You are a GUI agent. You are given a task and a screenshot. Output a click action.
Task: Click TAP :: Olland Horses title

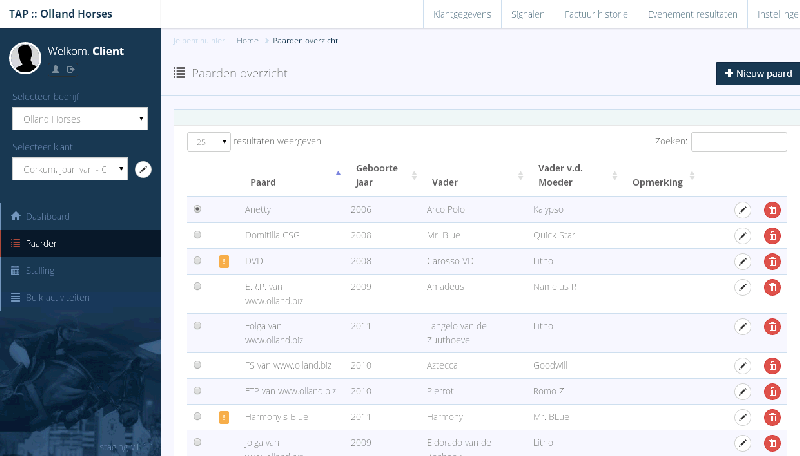pyautogui.click(x=61, y=14)
